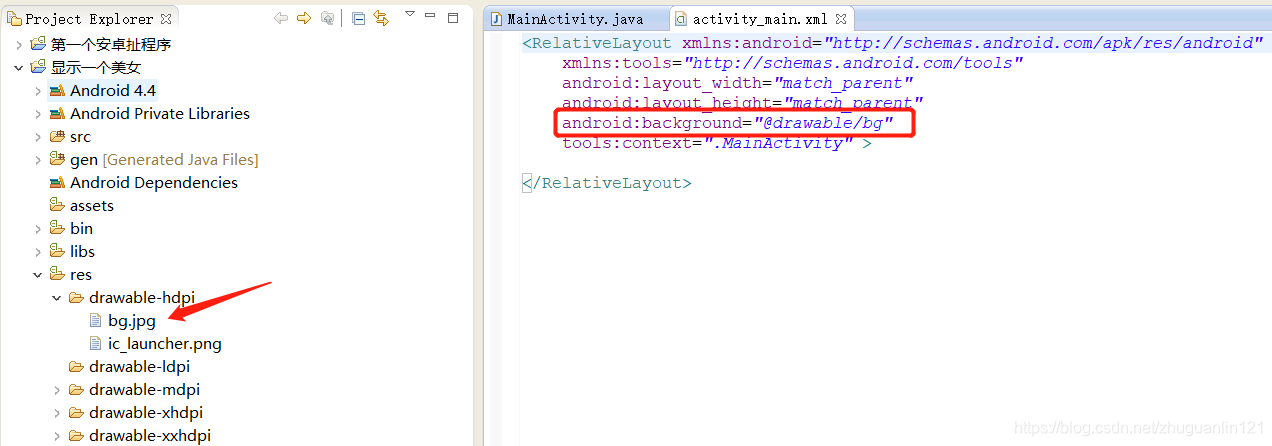
Task: Collapse all items in Project Explorer
Action: click(358, 18)
